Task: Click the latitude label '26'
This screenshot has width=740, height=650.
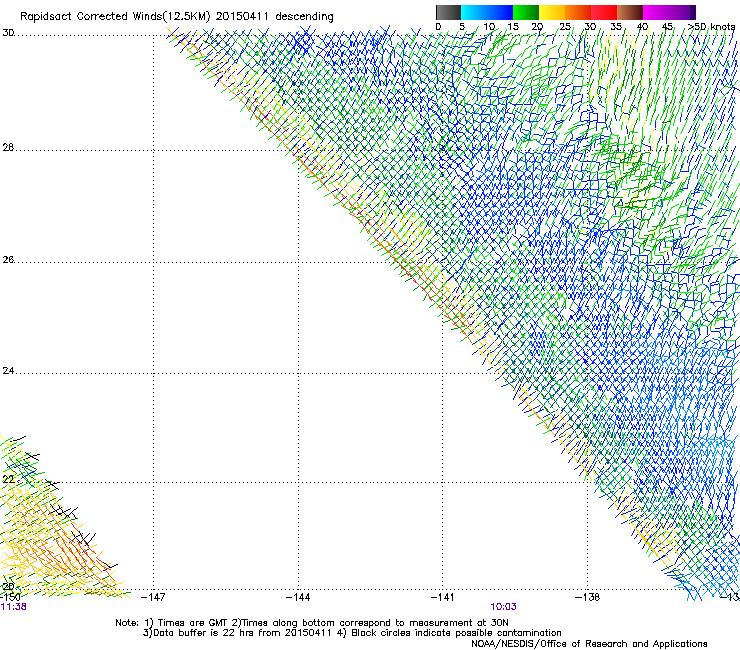Action: [8, 260]
